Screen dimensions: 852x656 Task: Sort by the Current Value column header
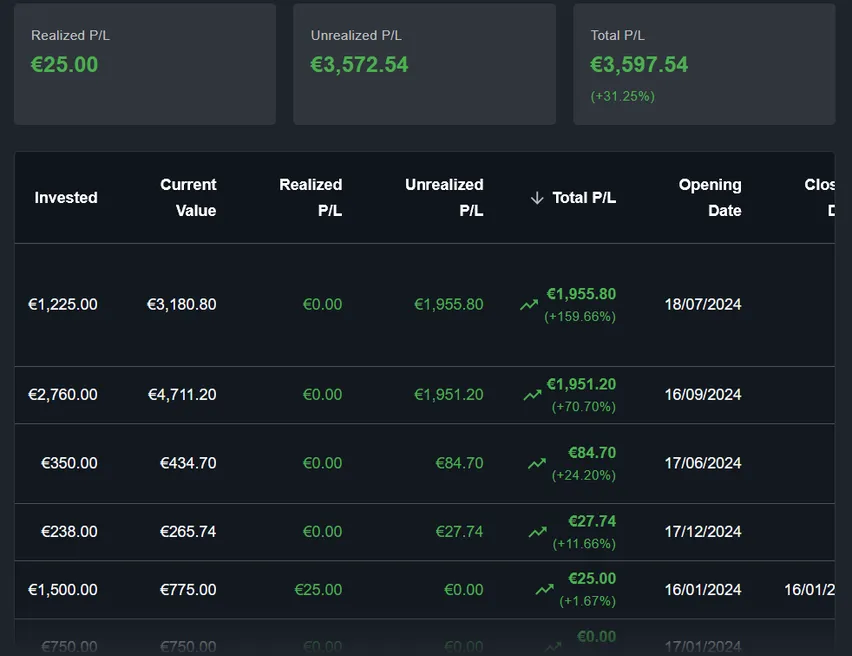point(188,197)
